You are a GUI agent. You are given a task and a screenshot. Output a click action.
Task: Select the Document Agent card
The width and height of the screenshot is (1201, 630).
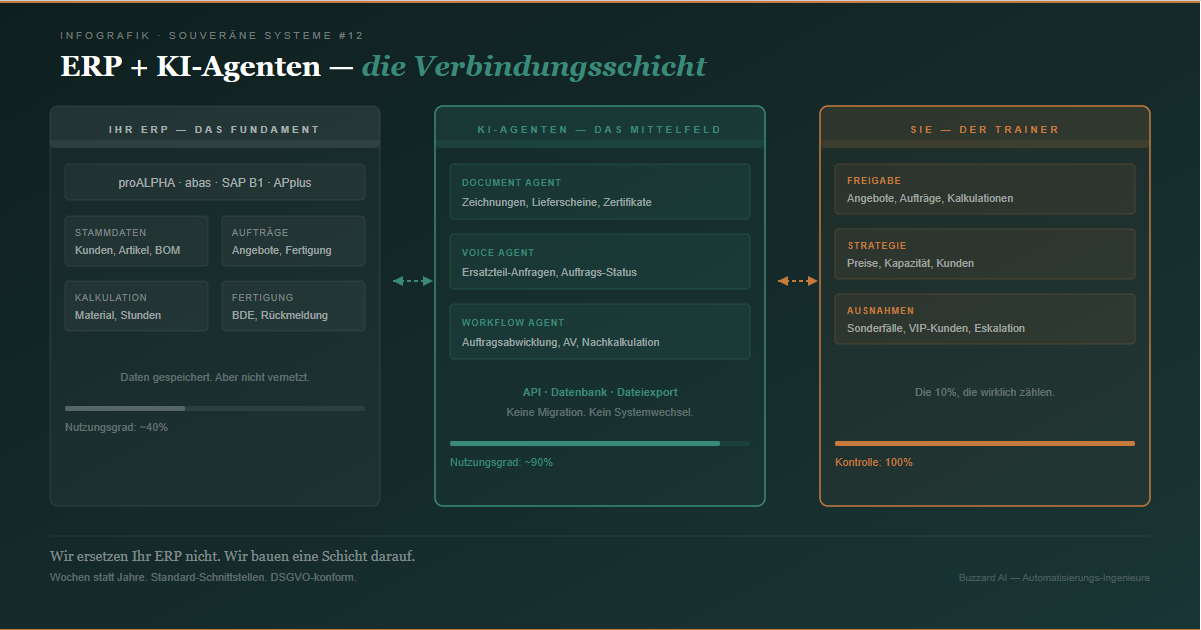click(599, 191)
